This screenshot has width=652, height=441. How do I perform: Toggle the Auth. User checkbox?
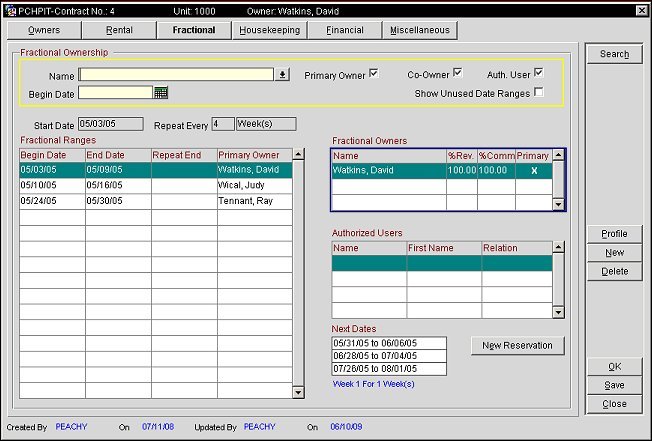pos(540,73)
